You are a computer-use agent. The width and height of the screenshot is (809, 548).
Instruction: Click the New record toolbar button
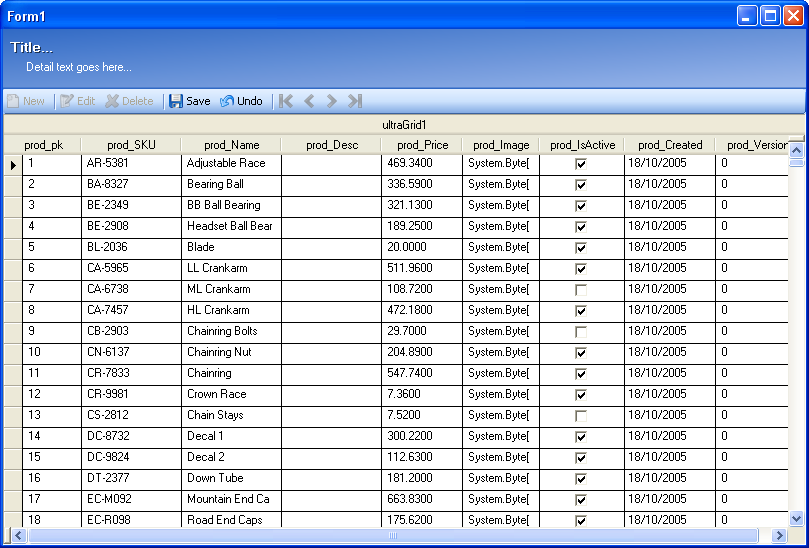26,101
